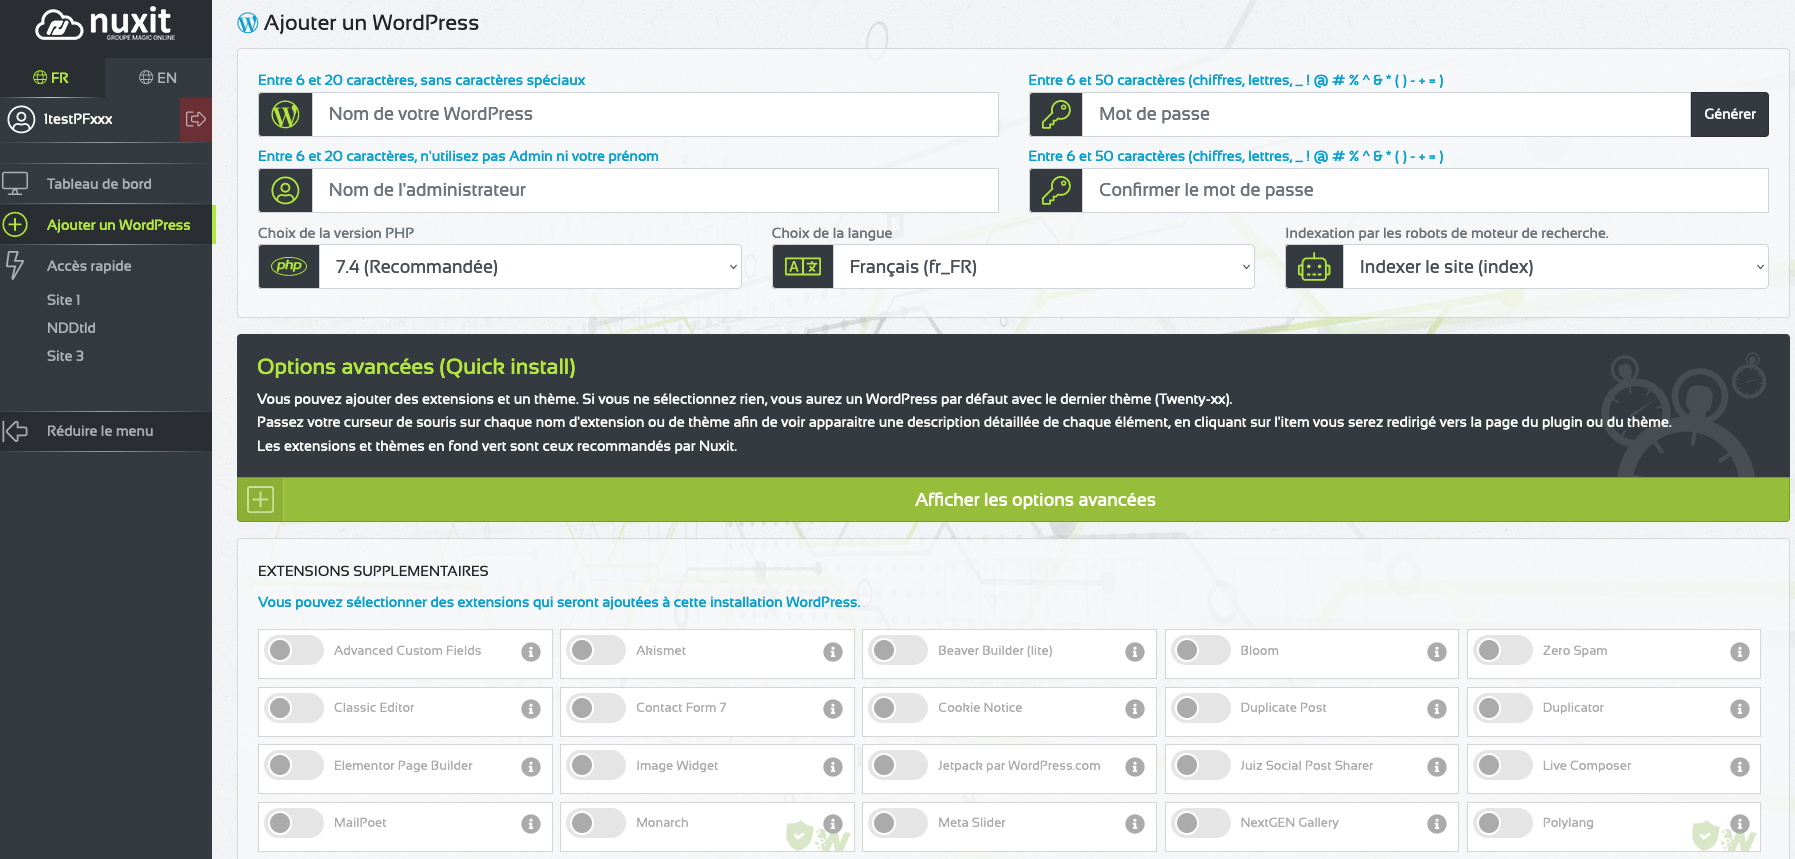Screen dimensions: 1795x859
Task: Click the info icon for Elementor Page Builder
Action: pos(531,767)
